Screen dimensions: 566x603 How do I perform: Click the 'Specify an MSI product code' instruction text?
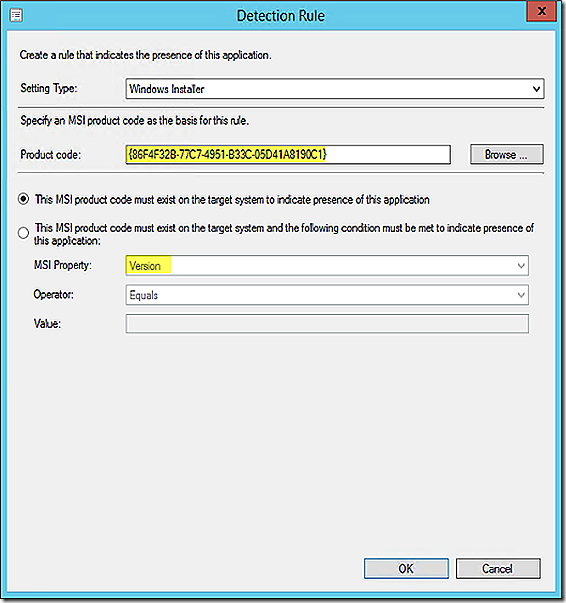[135, 121]
